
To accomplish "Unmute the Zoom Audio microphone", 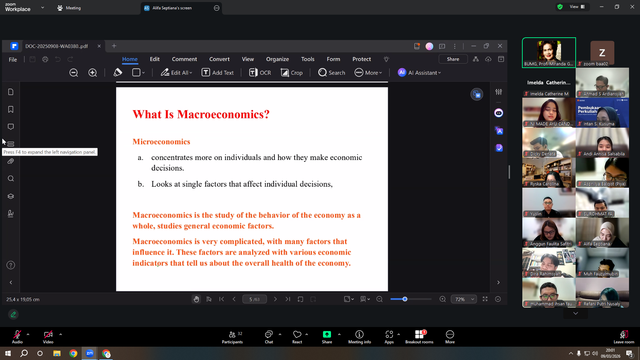I will coord(17,337).
